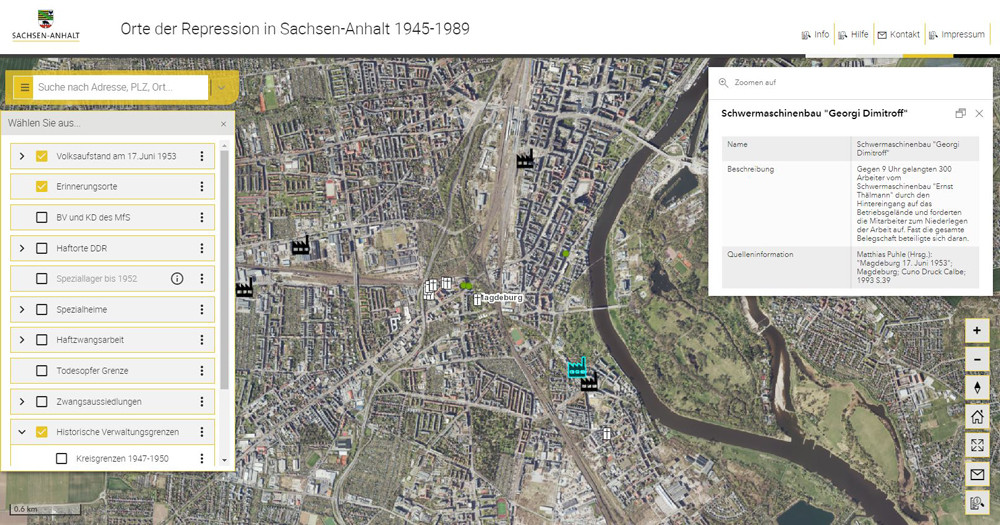Click the envelope icon in map toolbar
This screenshot has height=525, width=1000.
point(978,475)
